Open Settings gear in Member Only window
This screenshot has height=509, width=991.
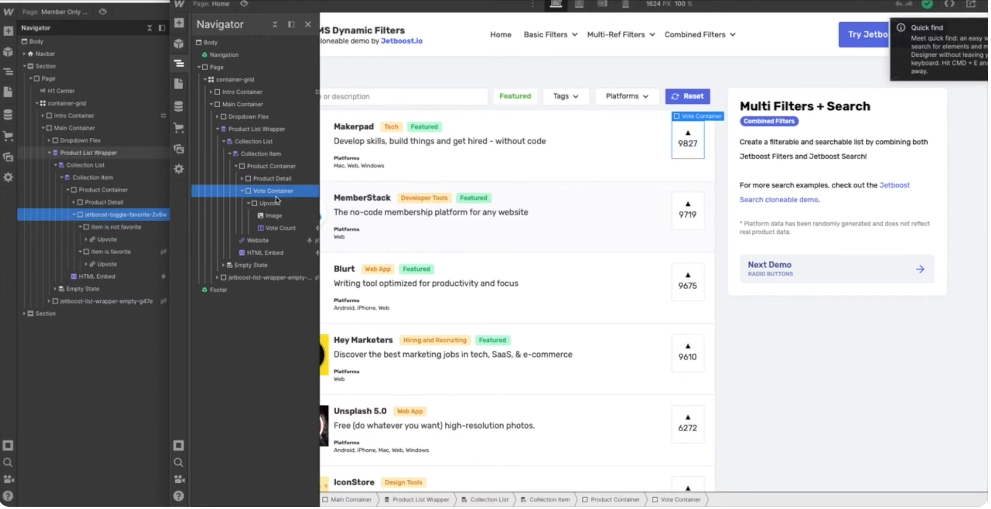pyautogui.click(x=8, y=178)
